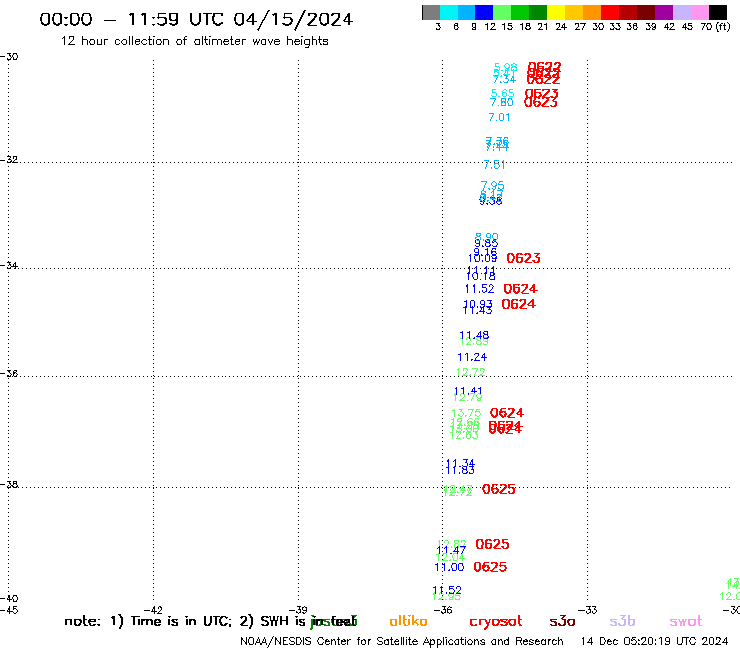Viewport: 740px width, 650px height.
Task: Click the 'swot' satellite legend label
Action: [x=686, y=621]
